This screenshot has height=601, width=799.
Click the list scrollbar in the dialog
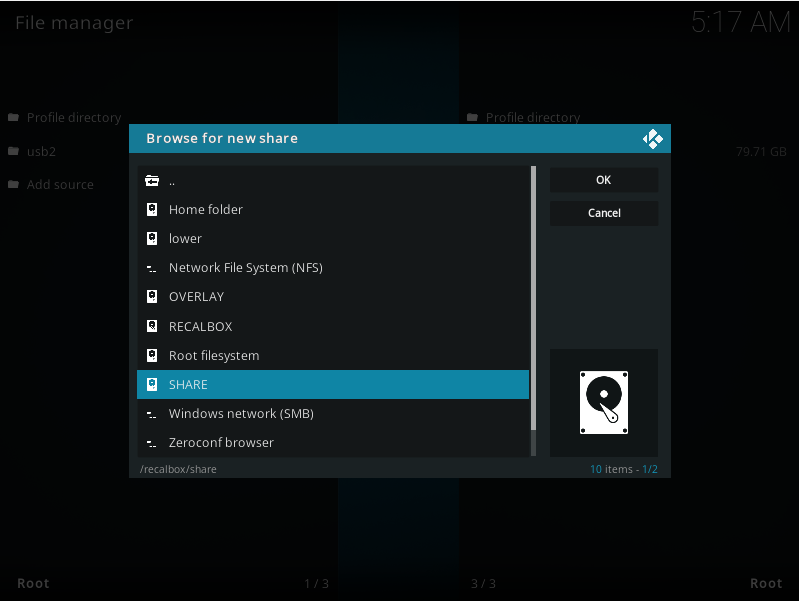[534, 311]
